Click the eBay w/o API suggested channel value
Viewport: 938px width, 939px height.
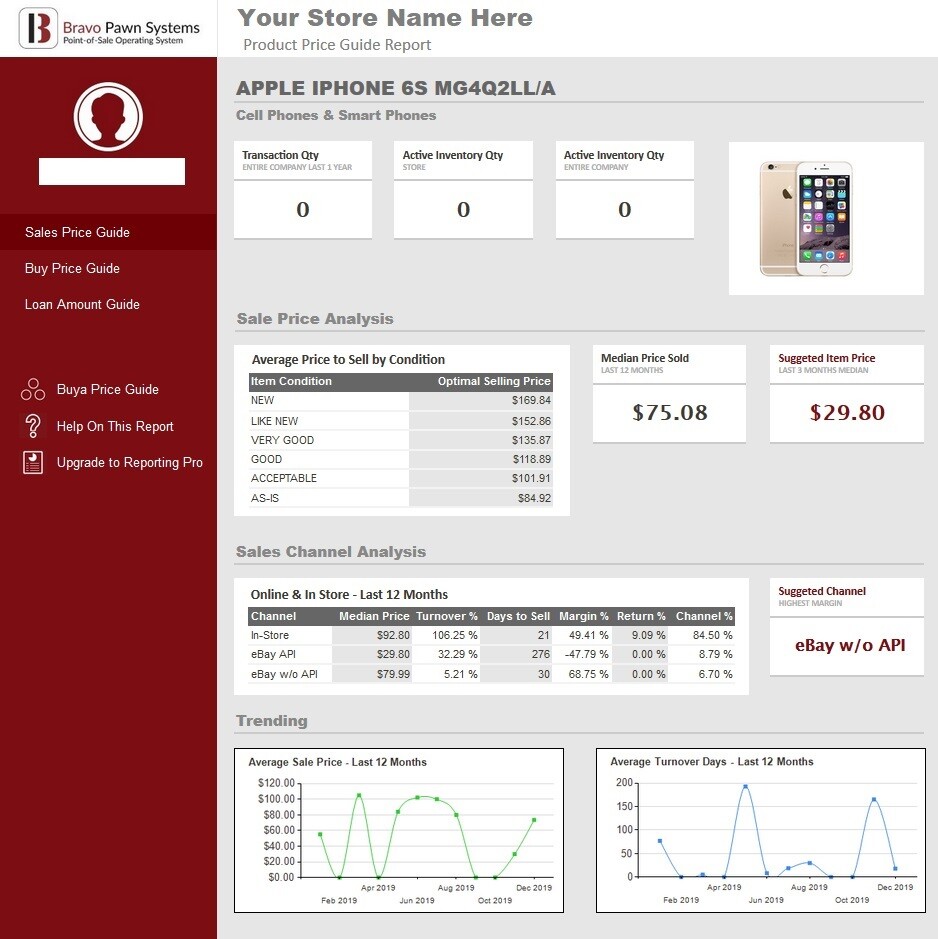850,646
